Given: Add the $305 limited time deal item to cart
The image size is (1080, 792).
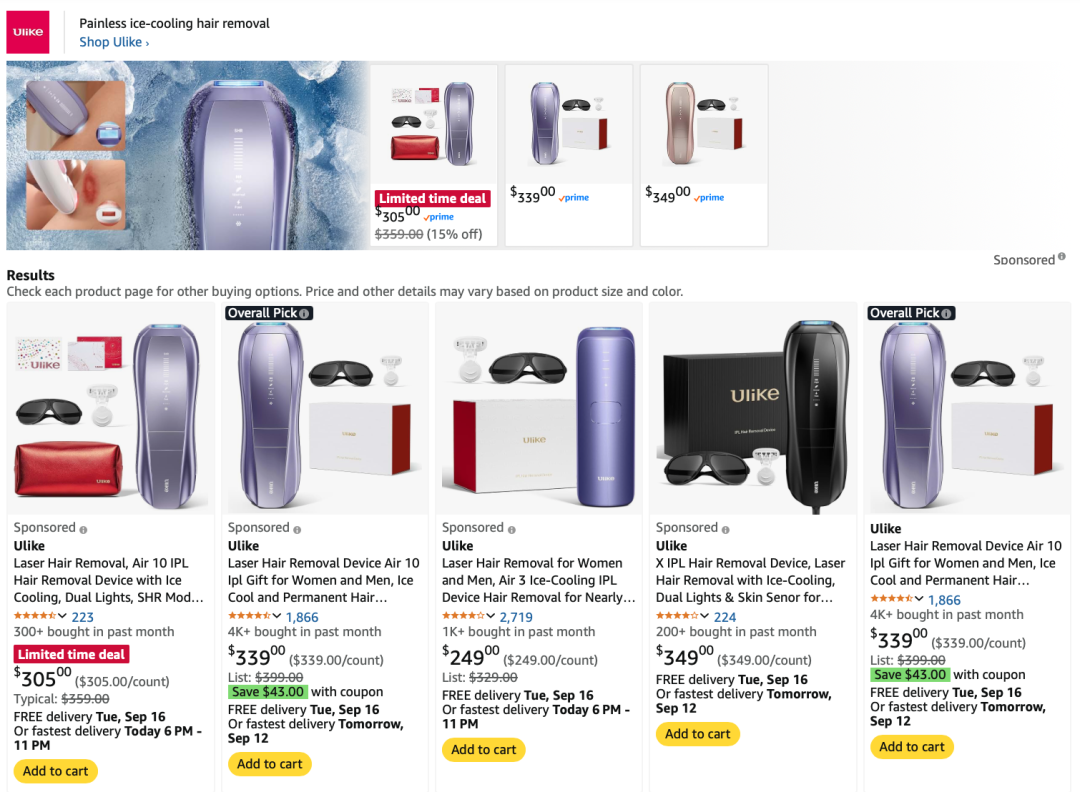Looking at the screenshot, I should [55, 771].
